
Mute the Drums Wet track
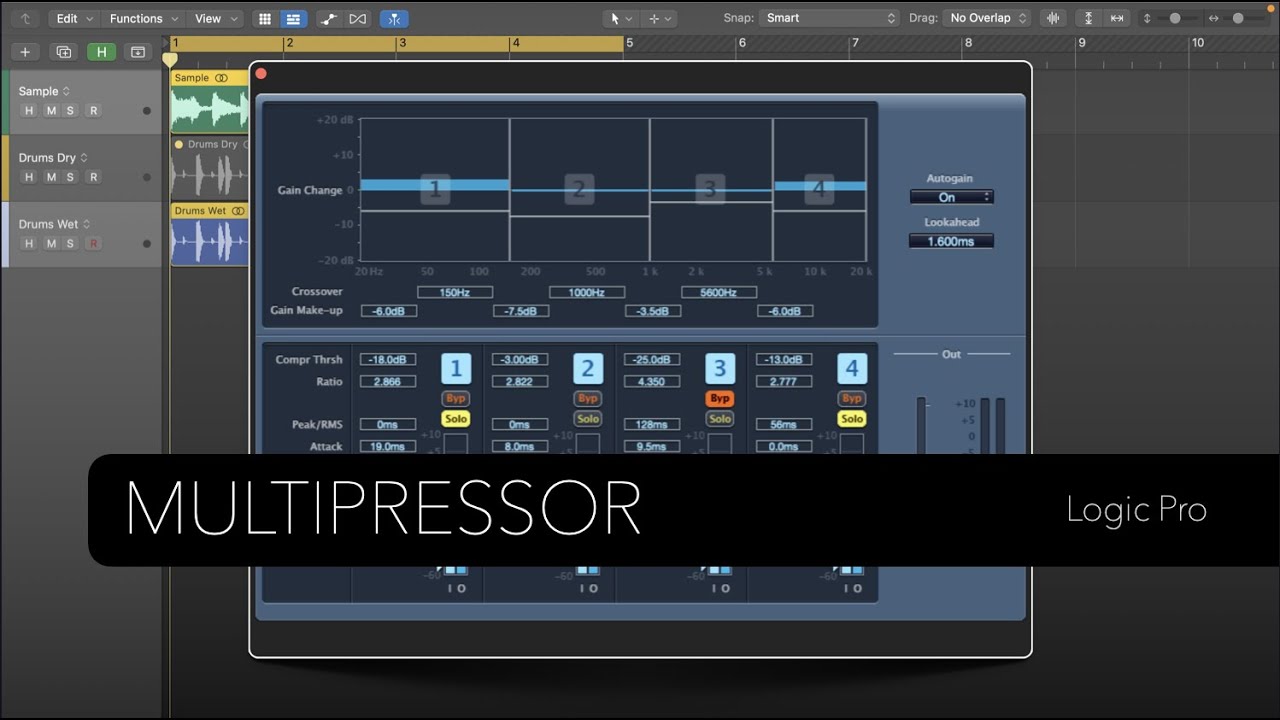click(x=50, y=243)
